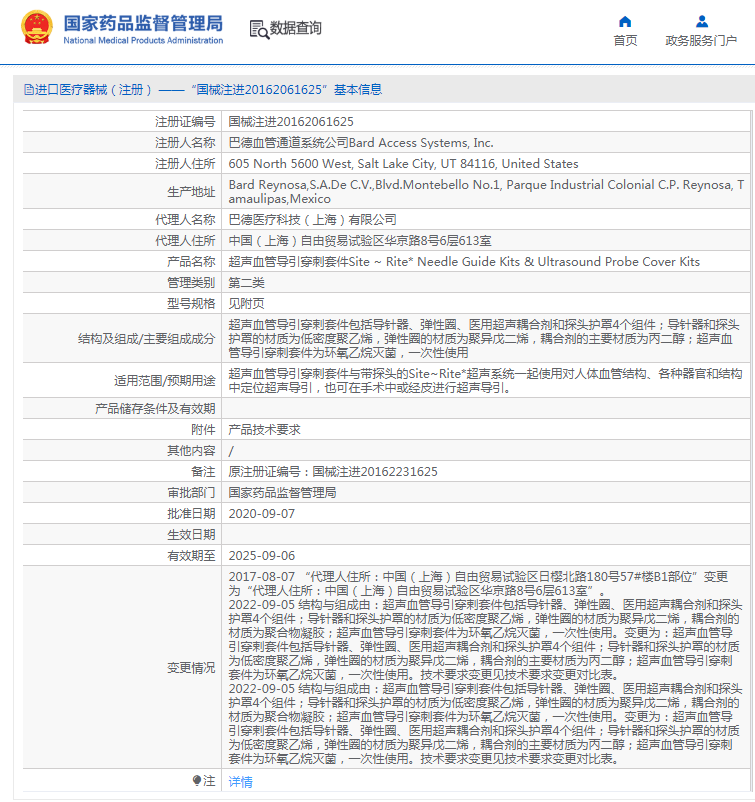Select product name Site~Rite Needle Guide Kits
The width and height of the screenshot is (755, 802).
coord(464,262)
